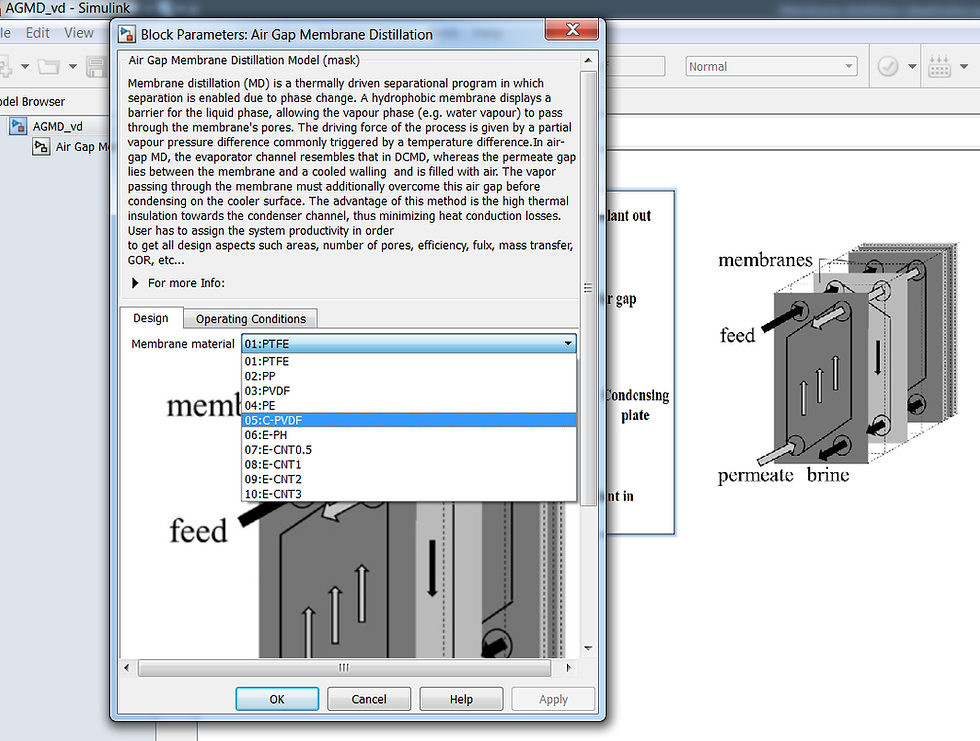The width and height of the screenshot is (980, 741).
Task: Open the Design tab
Action: 151,318
